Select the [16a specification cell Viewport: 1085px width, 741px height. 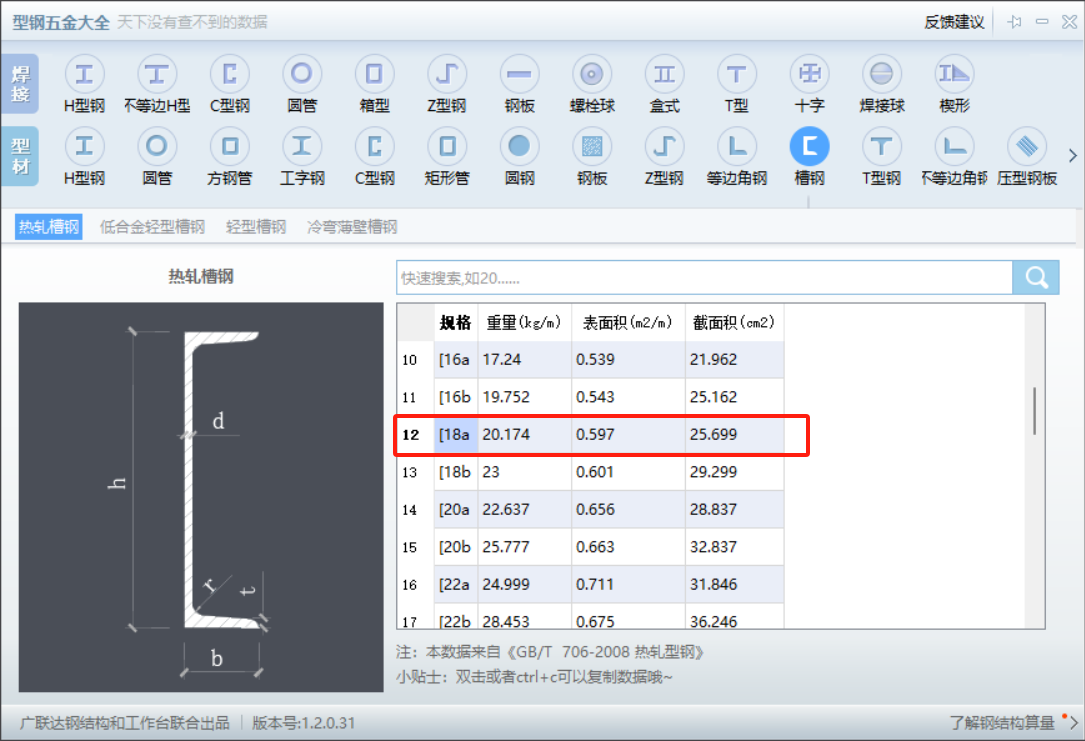(x=456, y=360)
